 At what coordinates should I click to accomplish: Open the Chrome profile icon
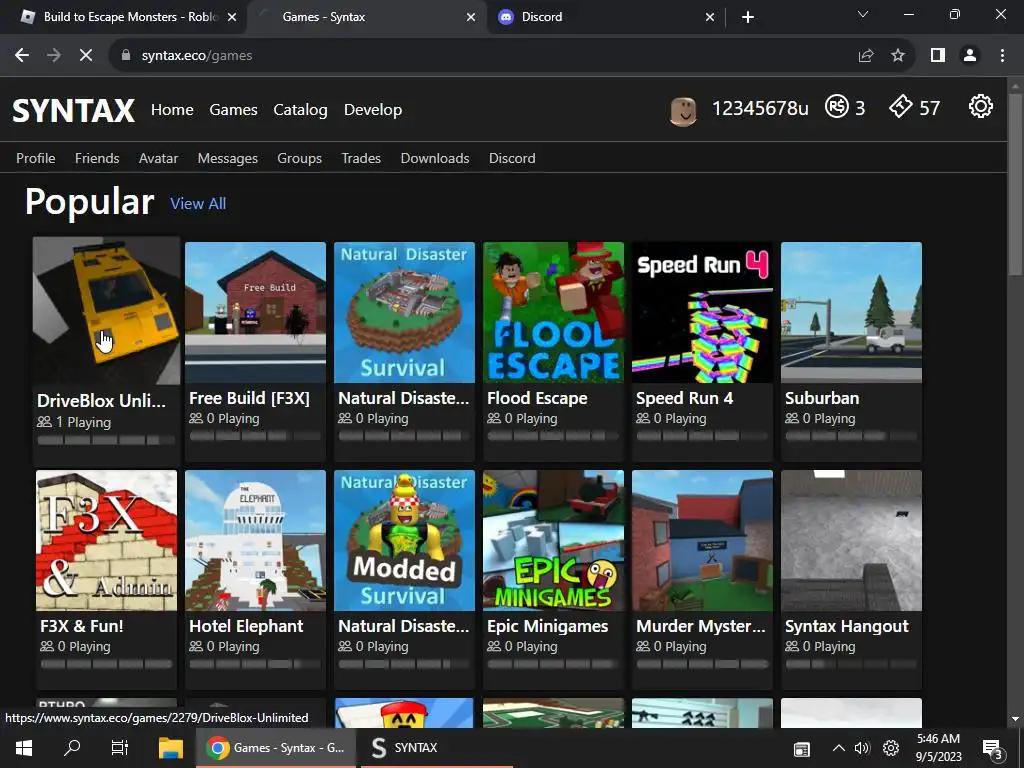point(970,56)
